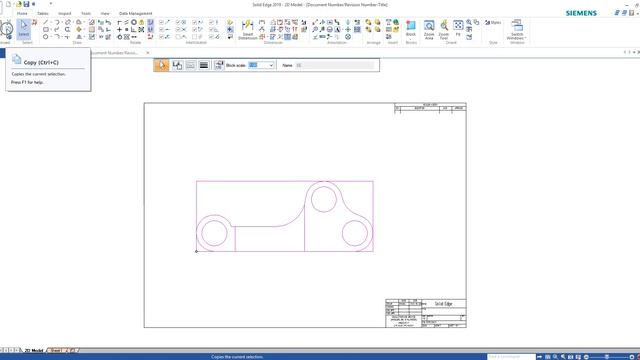Toggle fourth-column IntelliSketch checkbox bottom row

pyautogui.click(x=211, y=37)
